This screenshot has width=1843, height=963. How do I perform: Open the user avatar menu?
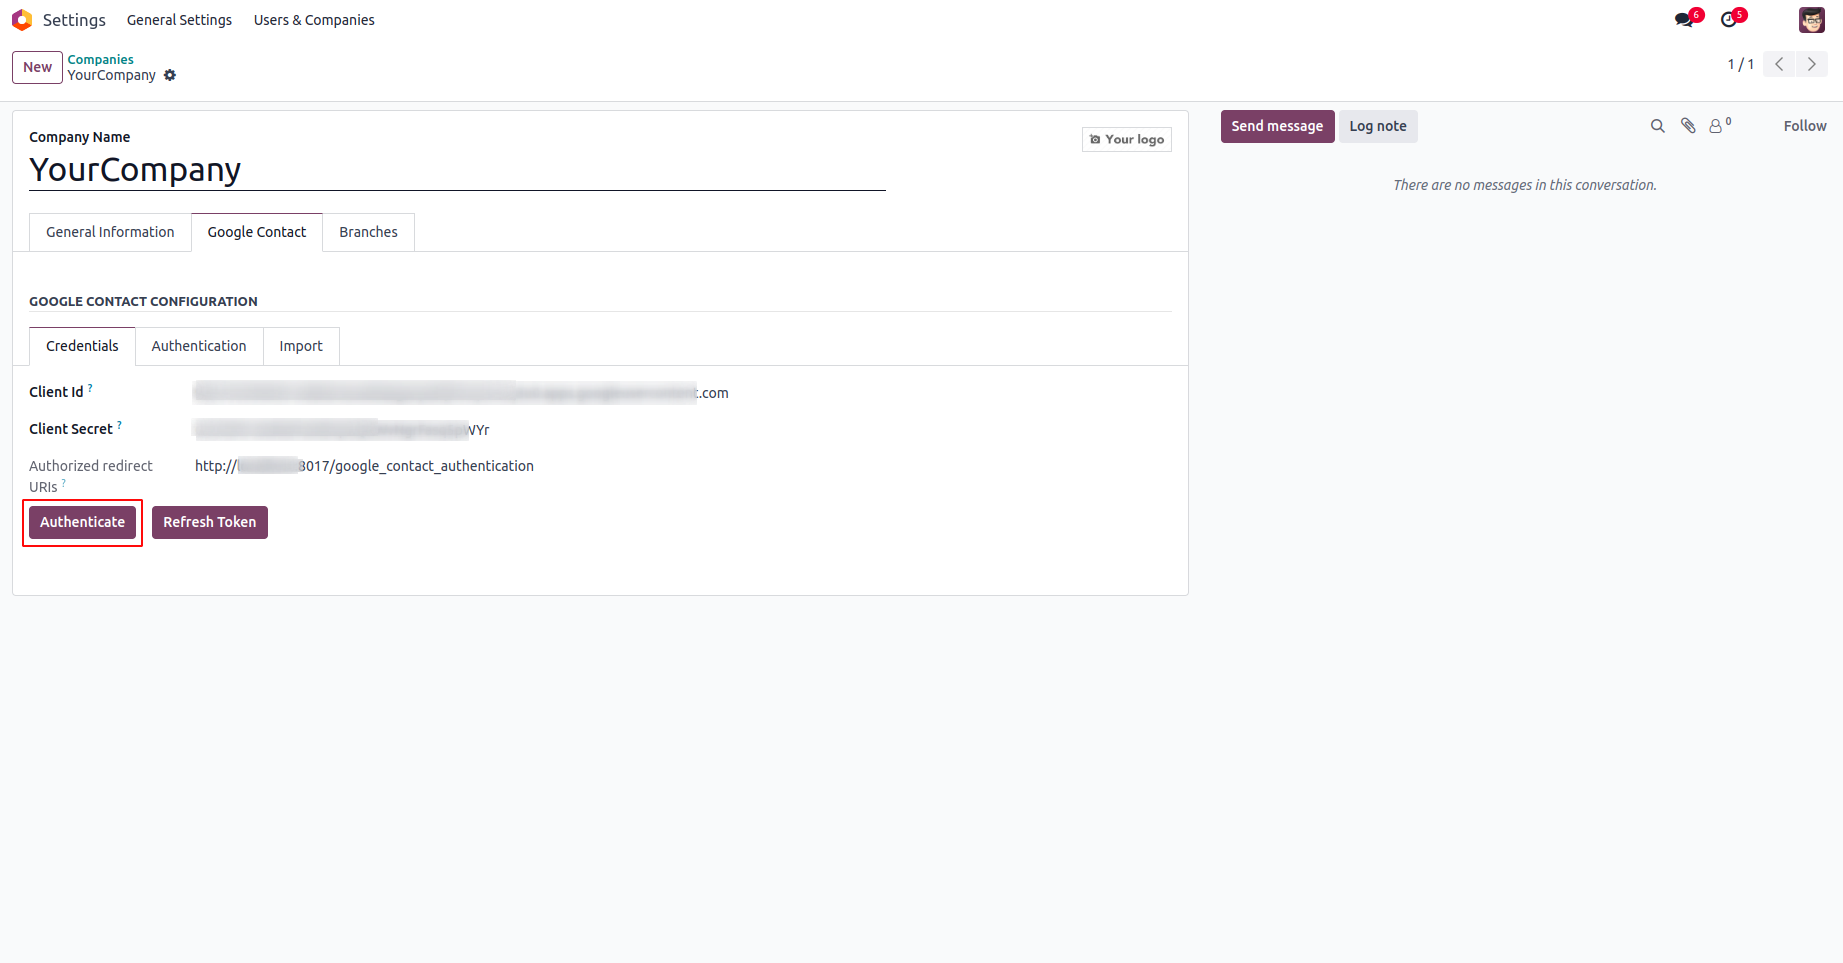(x=1812, y=20)
